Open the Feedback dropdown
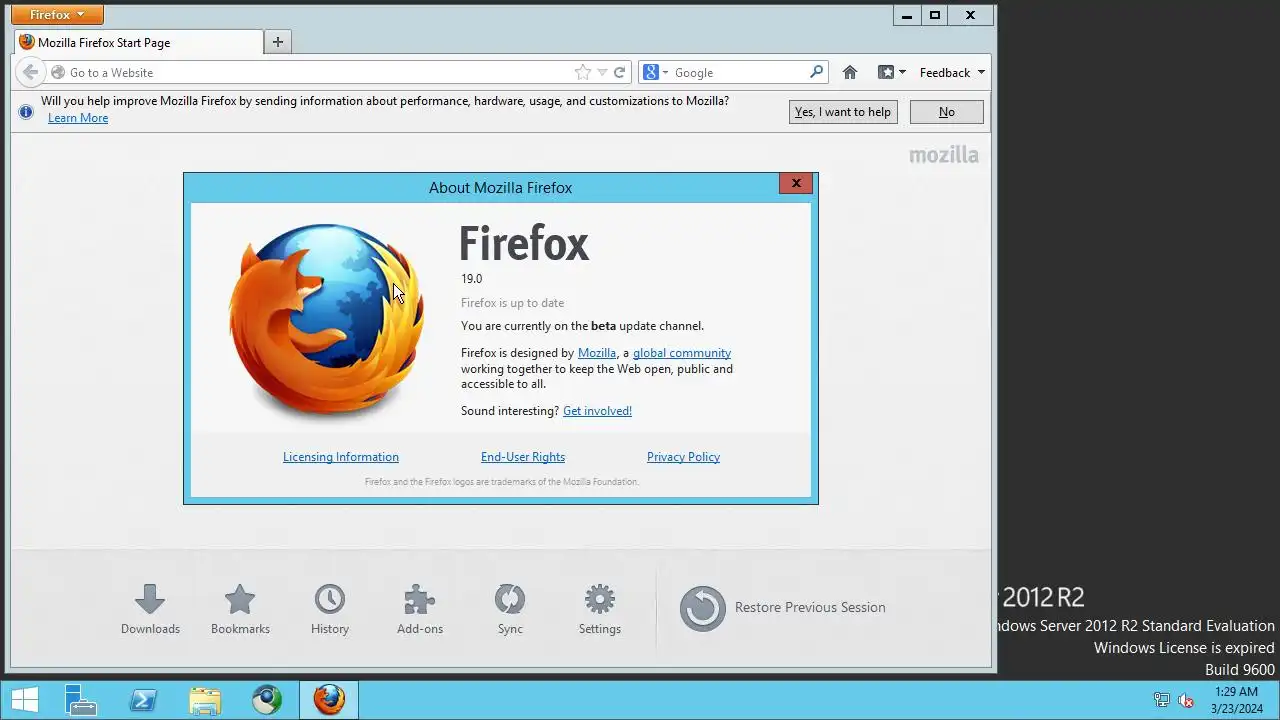 (952, 72)
